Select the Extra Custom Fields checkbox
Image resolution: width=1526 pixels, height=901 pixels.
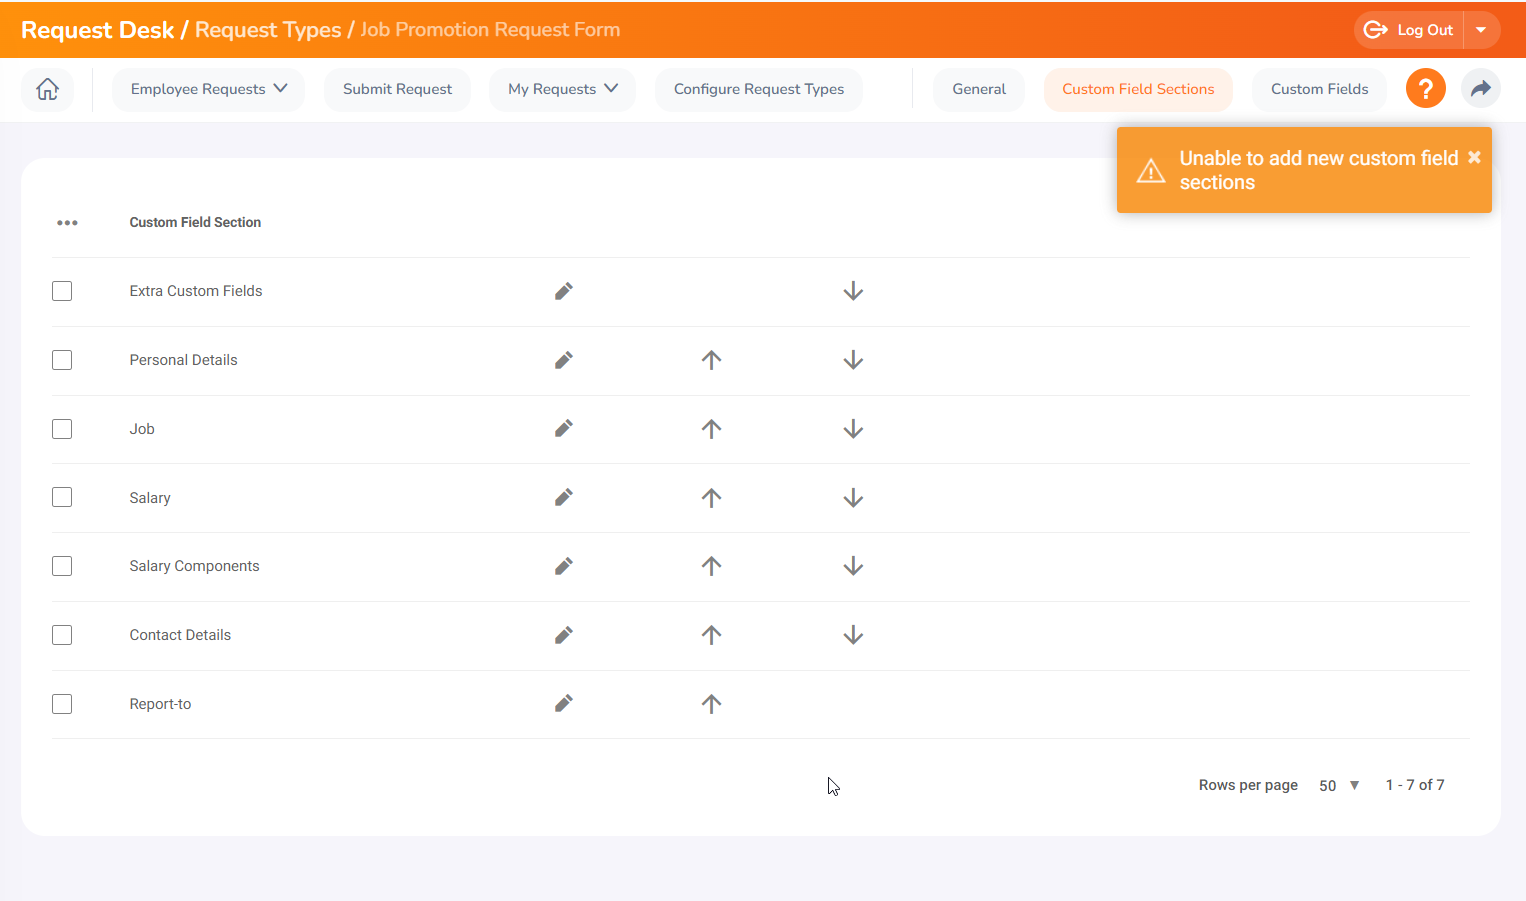[61, 291]
